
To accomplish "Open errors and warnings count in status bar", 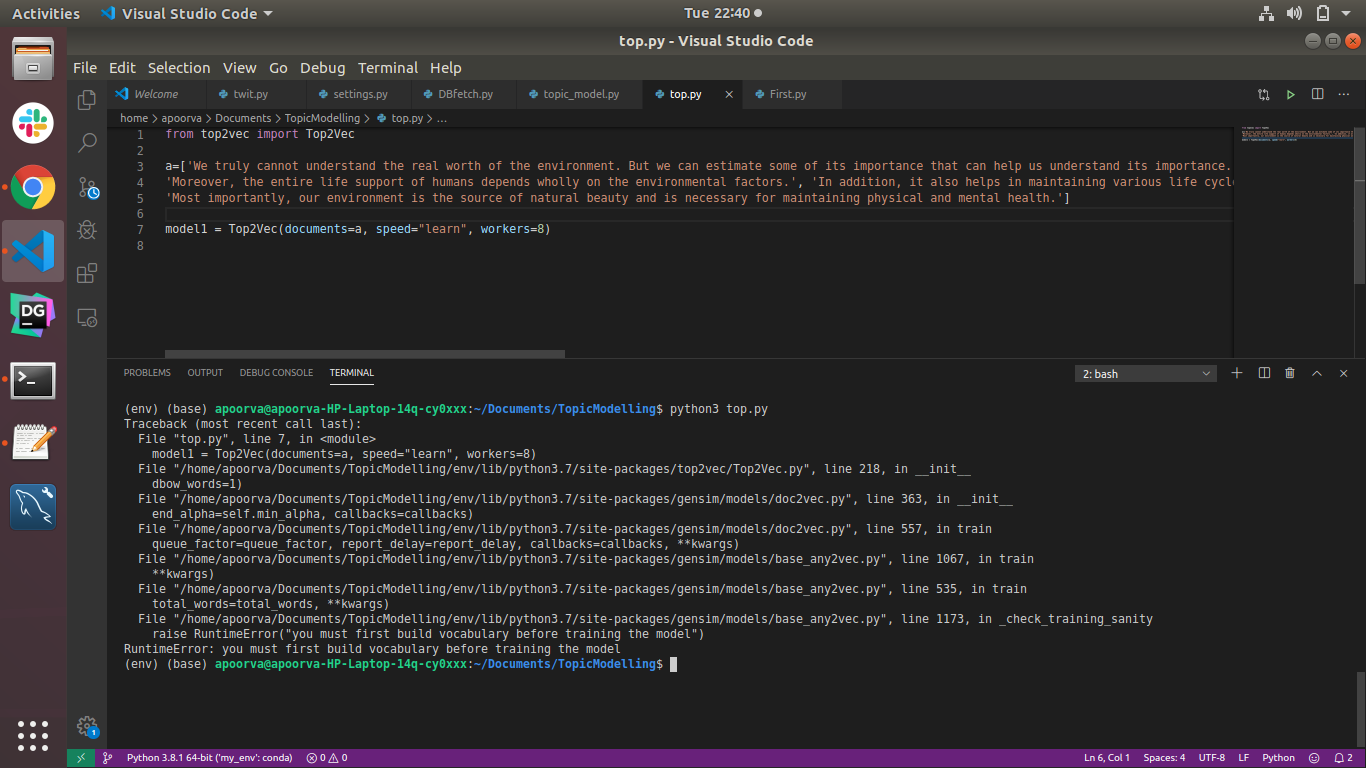I will pyautogui.click(x=327, y=758).
